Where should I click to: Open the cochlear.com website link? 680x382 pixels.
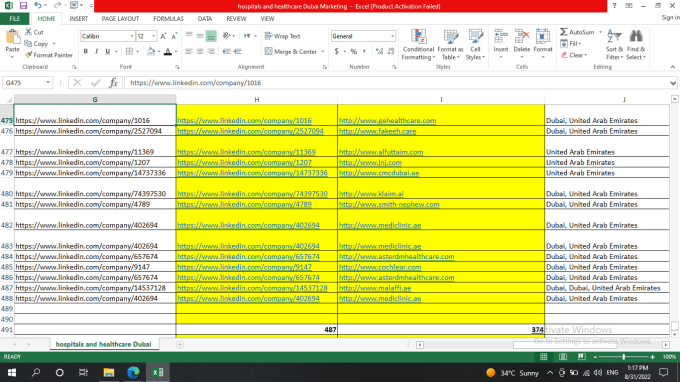coord(380,267)
